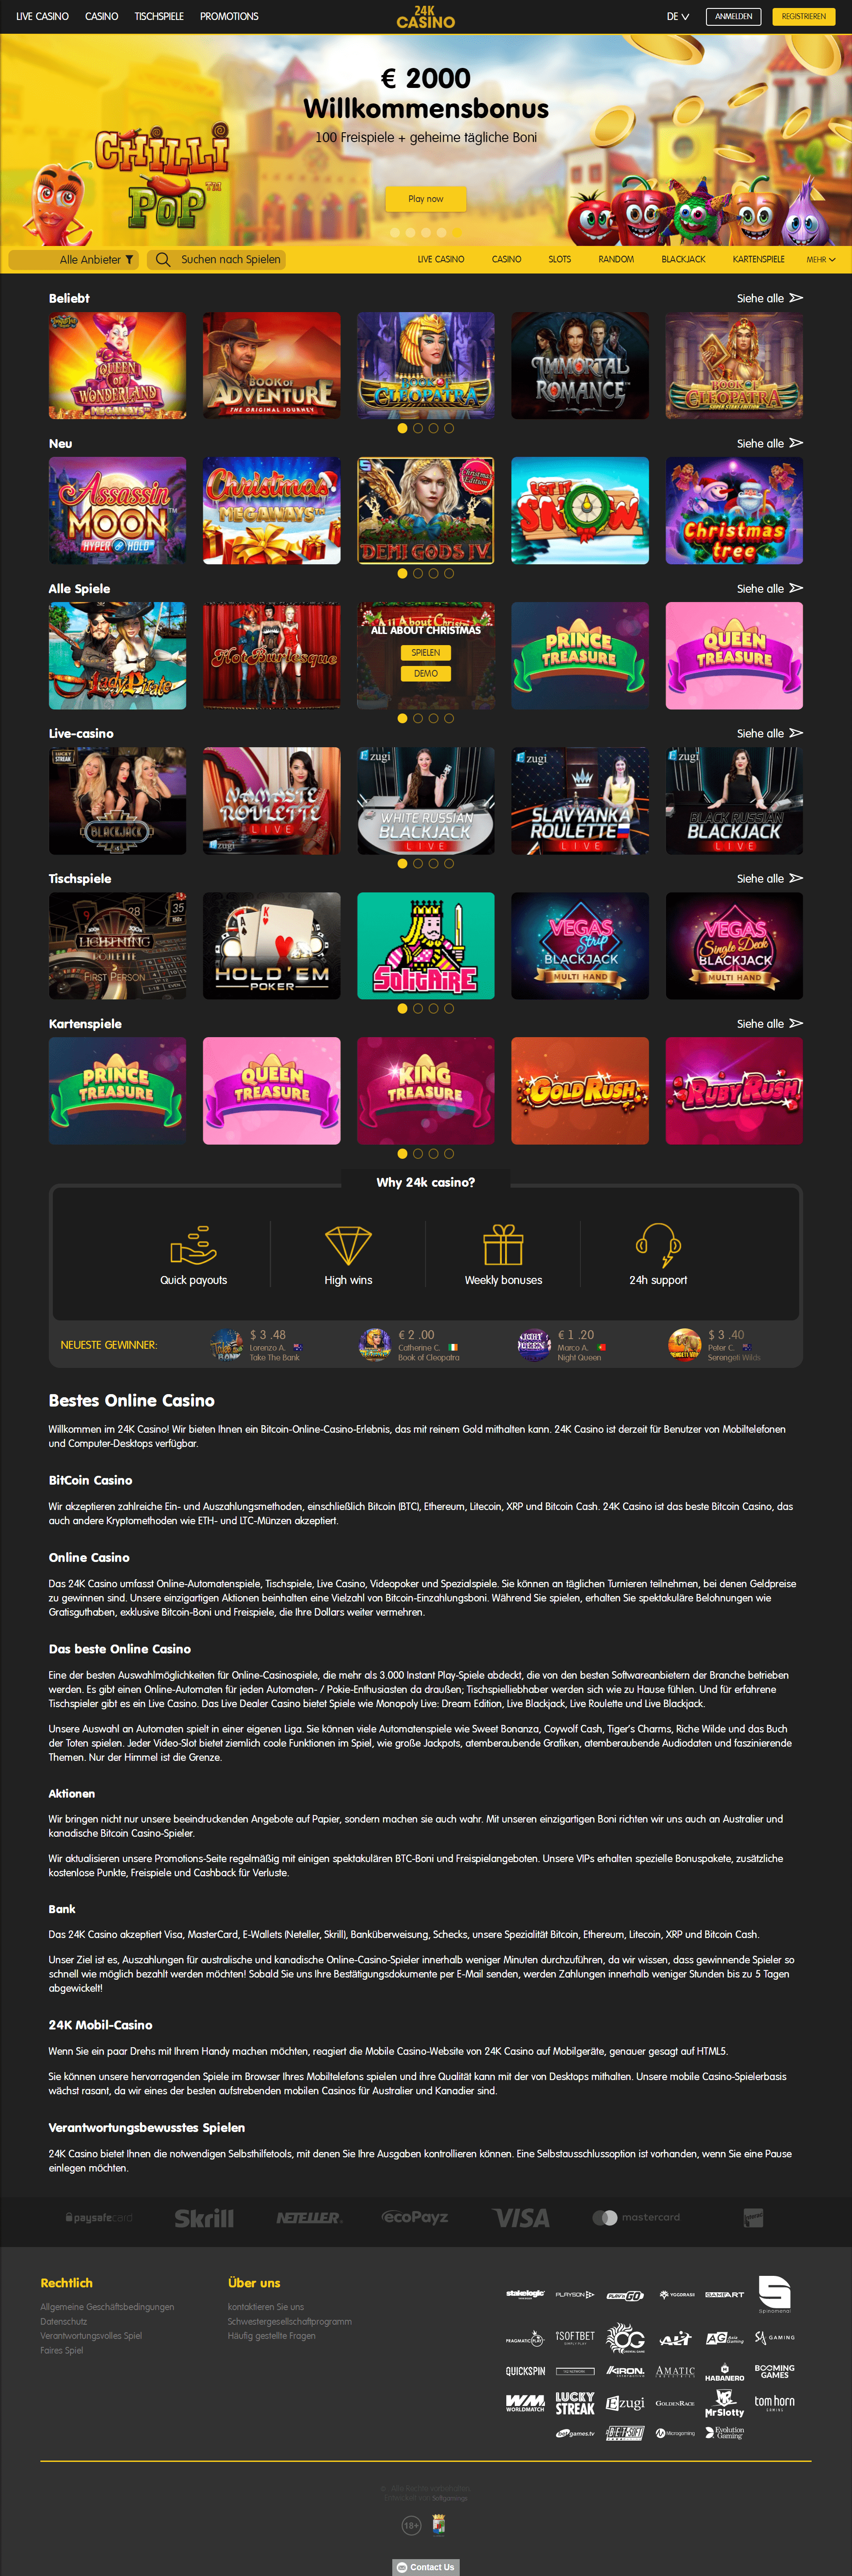Click the 24h support headset icon
Screen dimensions: 852x2576
[658, 1245]
